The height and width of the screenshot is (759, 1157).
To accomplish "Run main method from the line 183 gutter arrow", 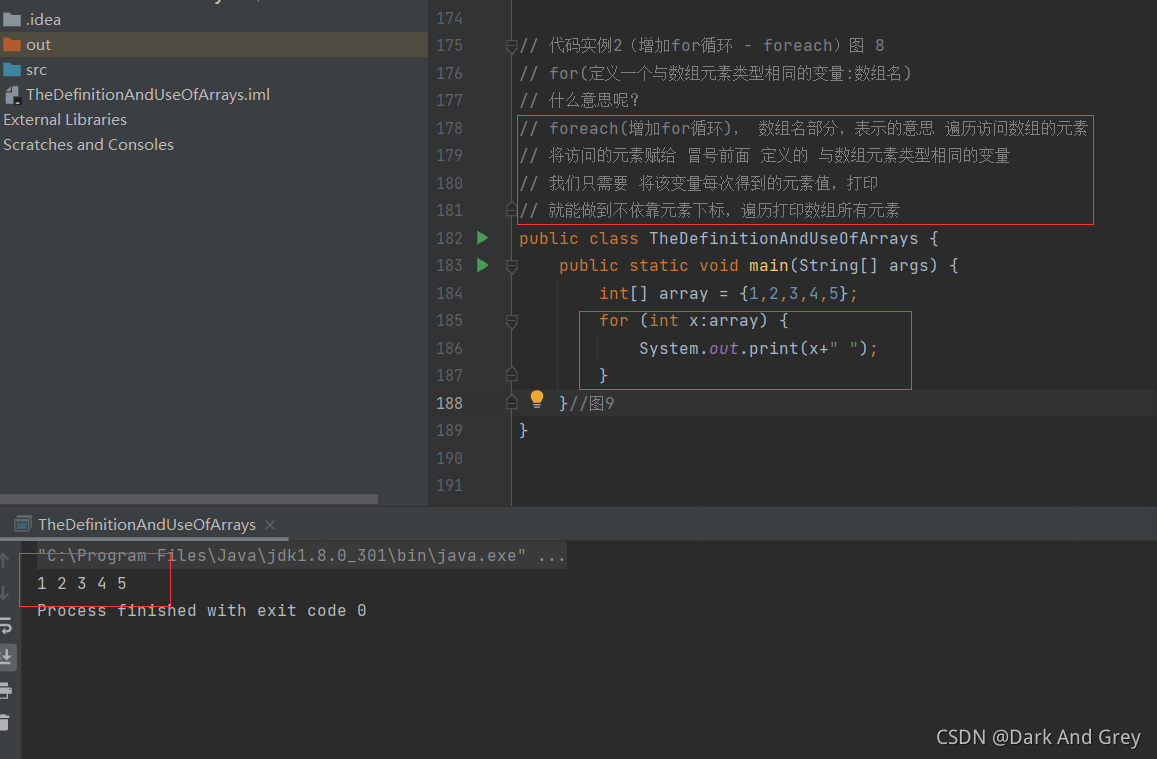I will click(483, 265).
